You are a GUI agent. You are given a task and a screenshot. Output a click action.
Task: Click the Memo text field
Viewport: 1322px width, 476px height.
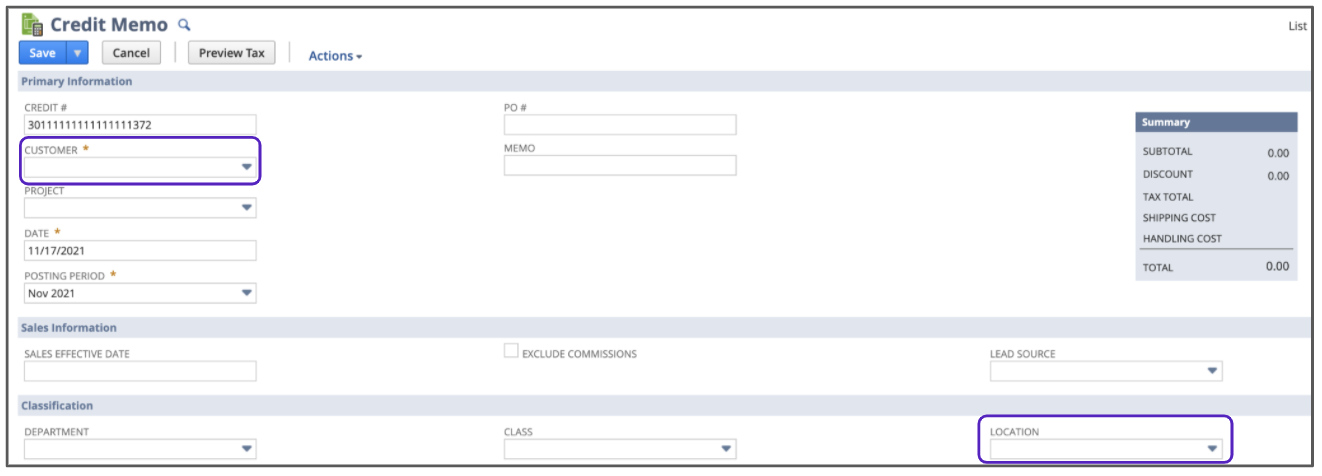click(620, 166)
